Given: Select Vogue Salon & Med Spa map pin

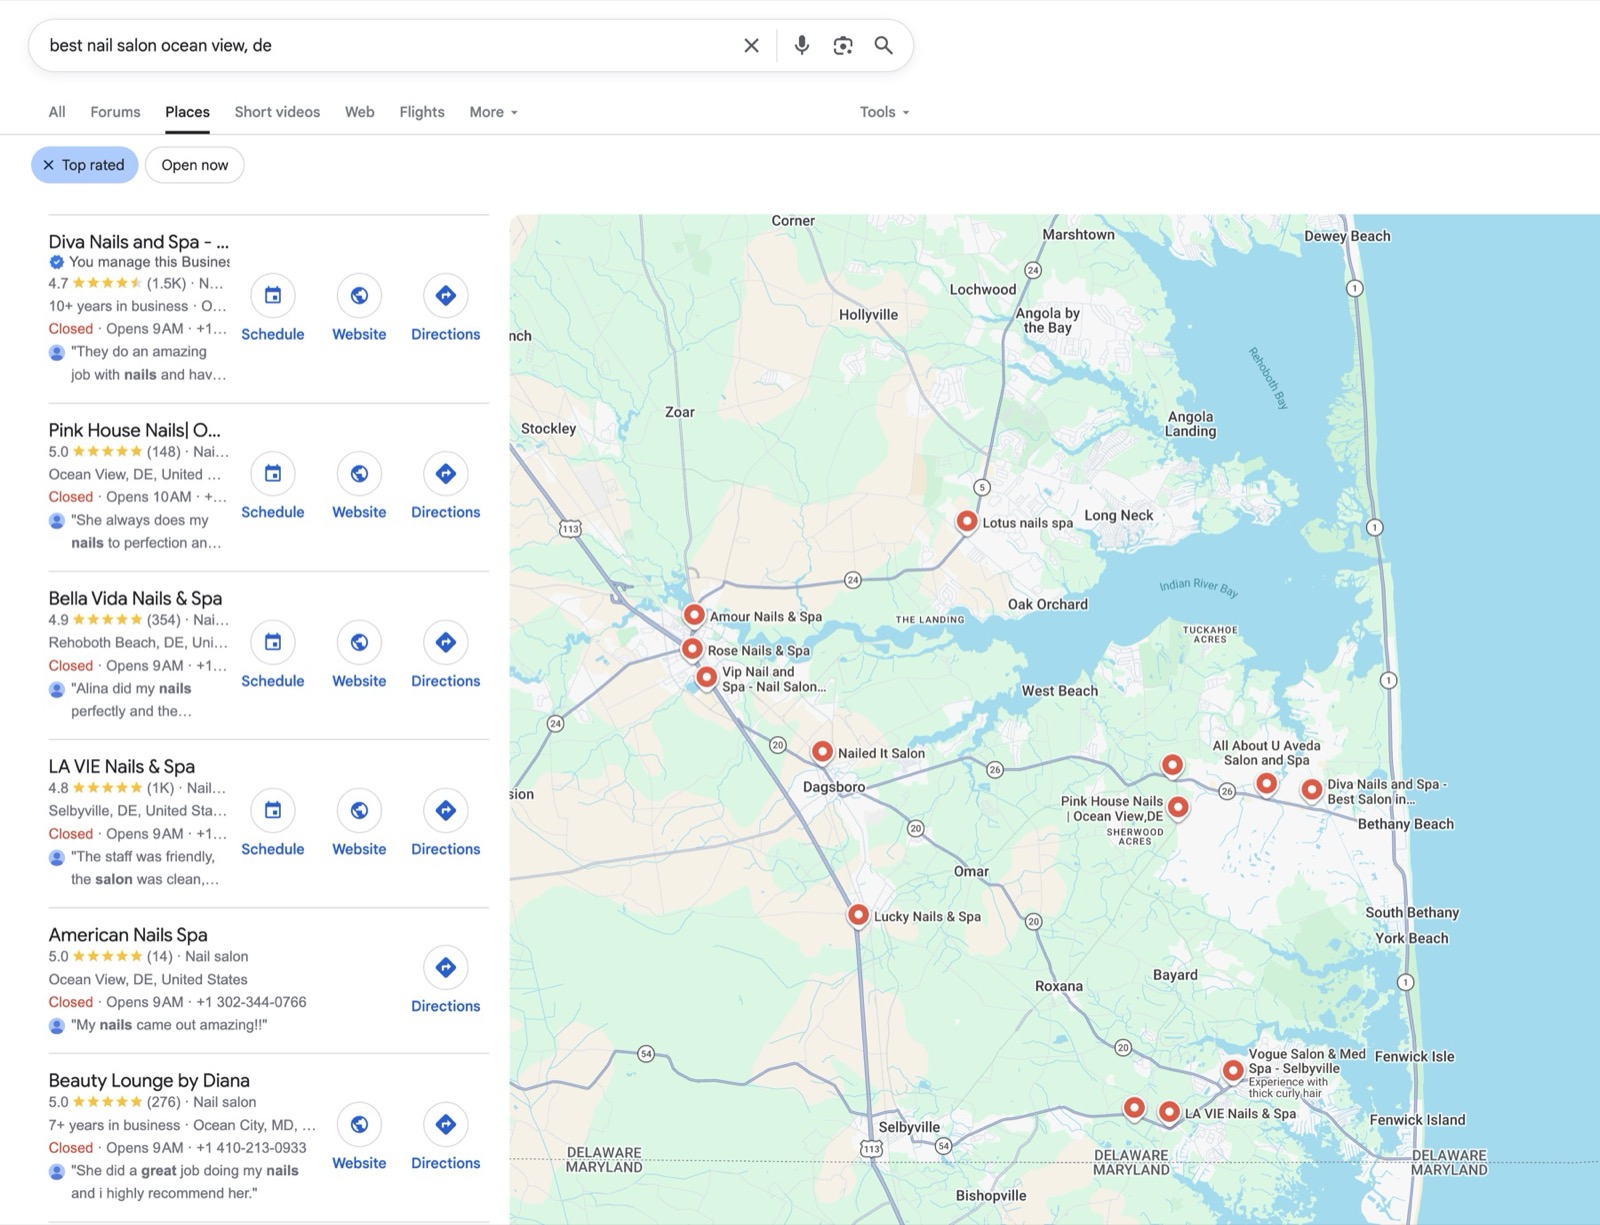Looking at the screenshot, I should point(1233,1070).
